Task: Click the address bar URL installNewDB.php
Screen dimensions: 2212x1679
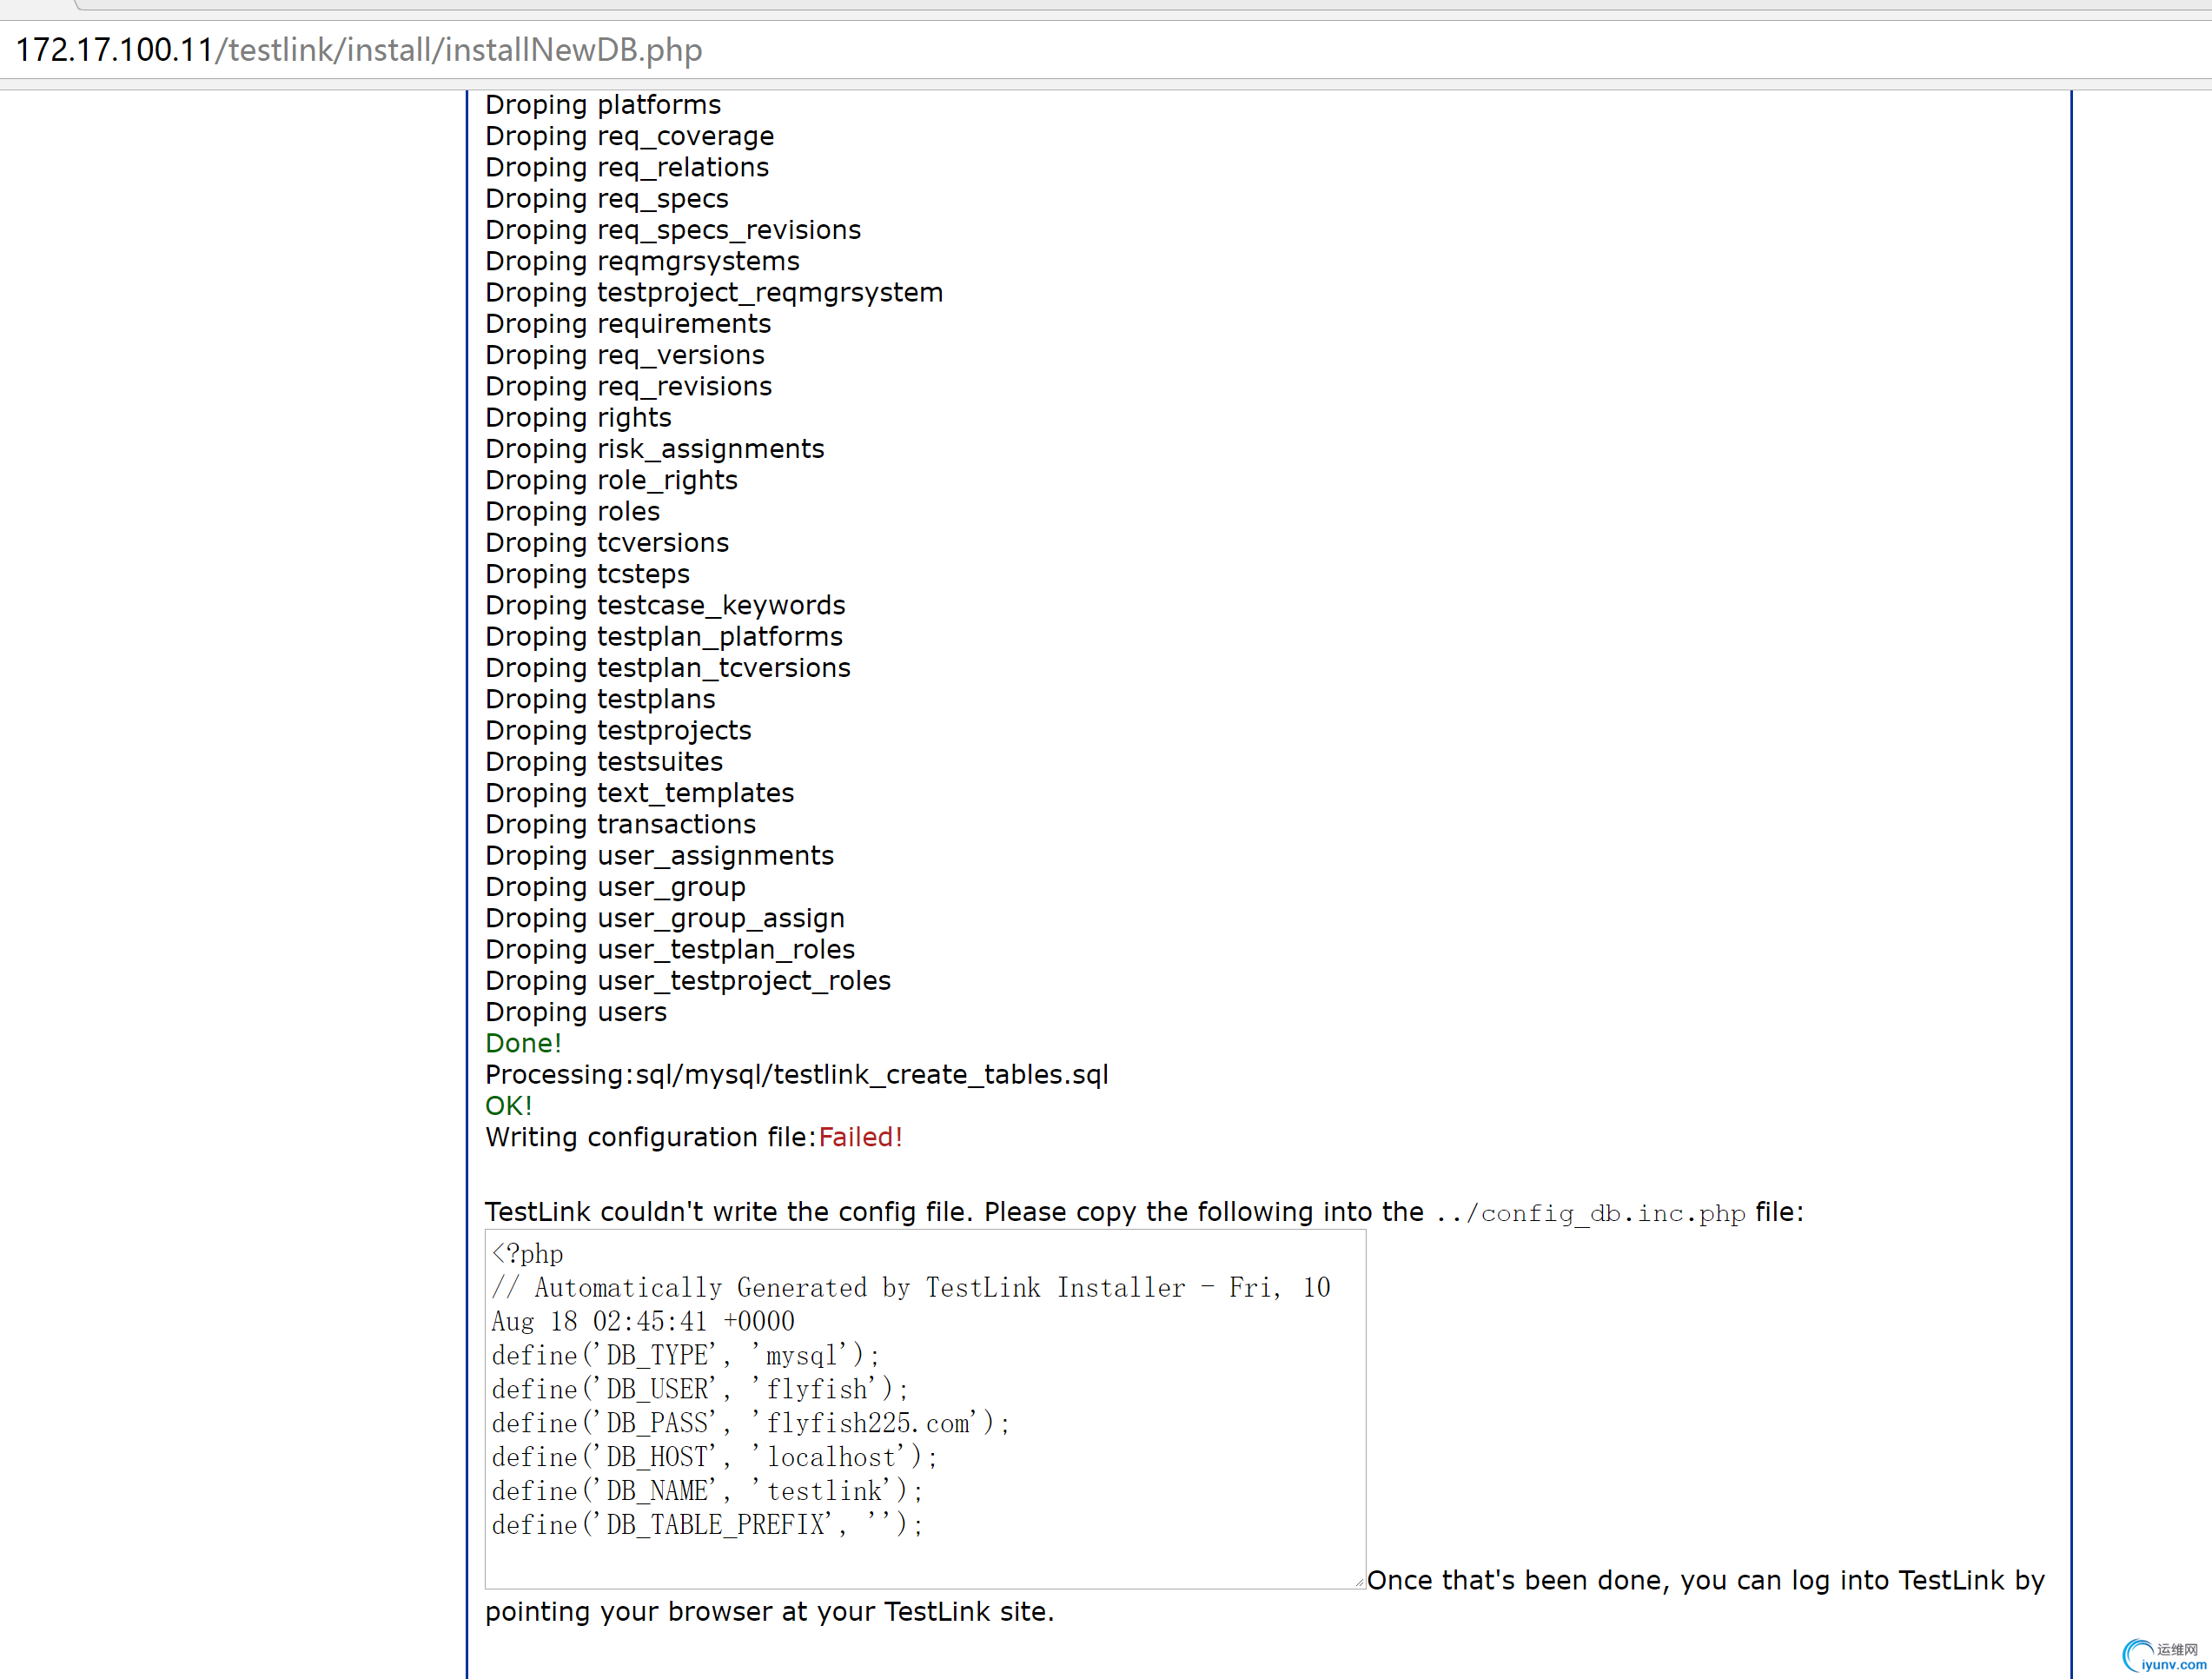Action: tap(358, 50)
